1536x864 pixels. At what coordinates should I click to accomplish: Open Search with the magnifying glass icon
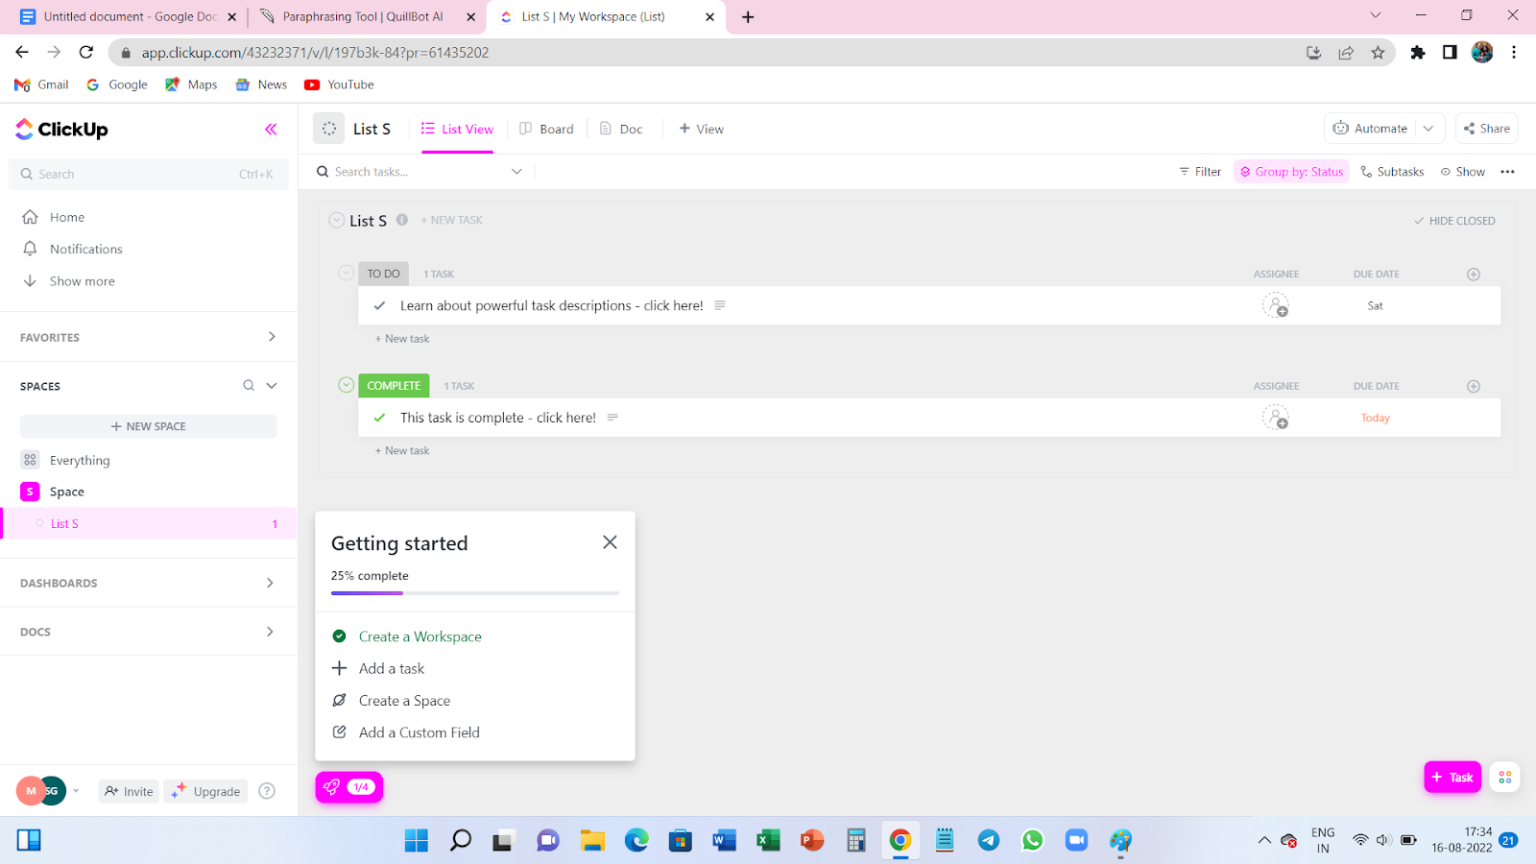(26, 174)
